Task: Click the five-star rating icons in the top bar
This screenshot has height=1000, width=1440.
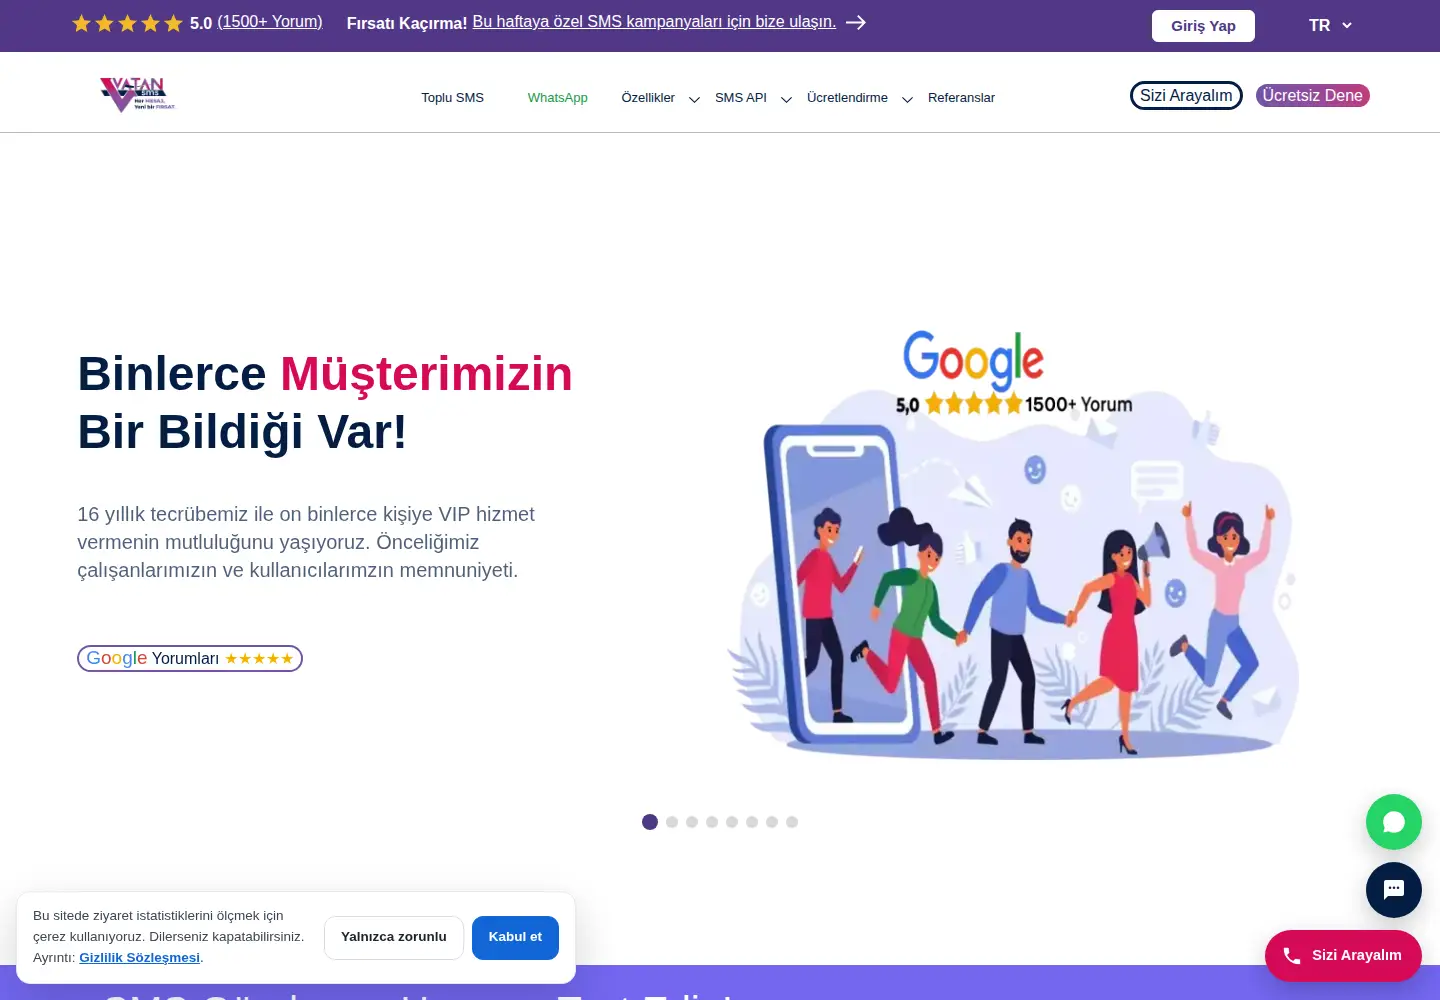Action: point(127,23)
